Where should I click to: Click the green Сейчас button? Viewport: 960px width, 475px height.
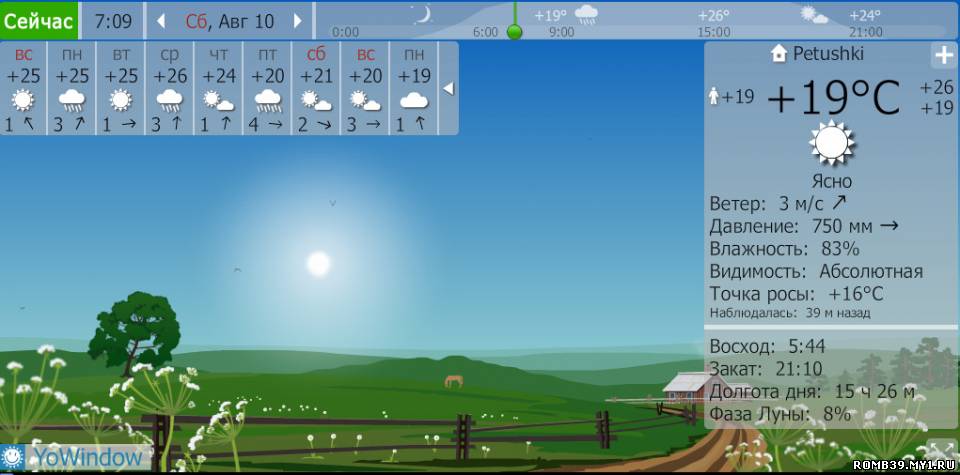38,20
